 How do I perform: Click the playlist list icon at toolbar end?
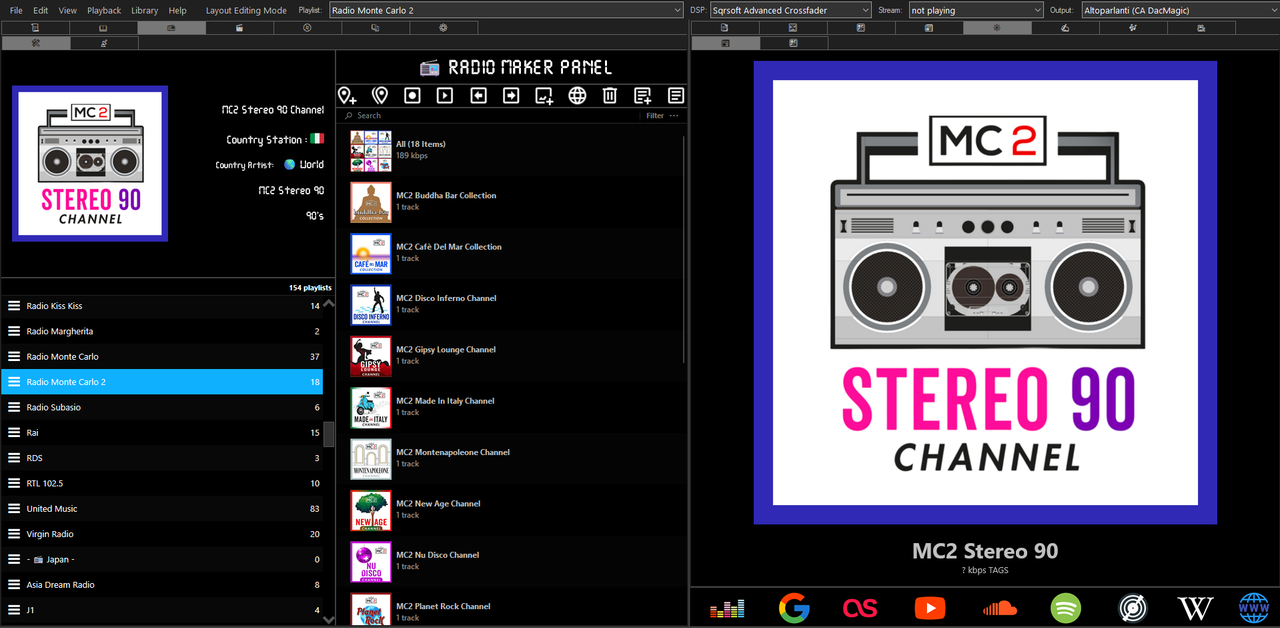point(676,95)
